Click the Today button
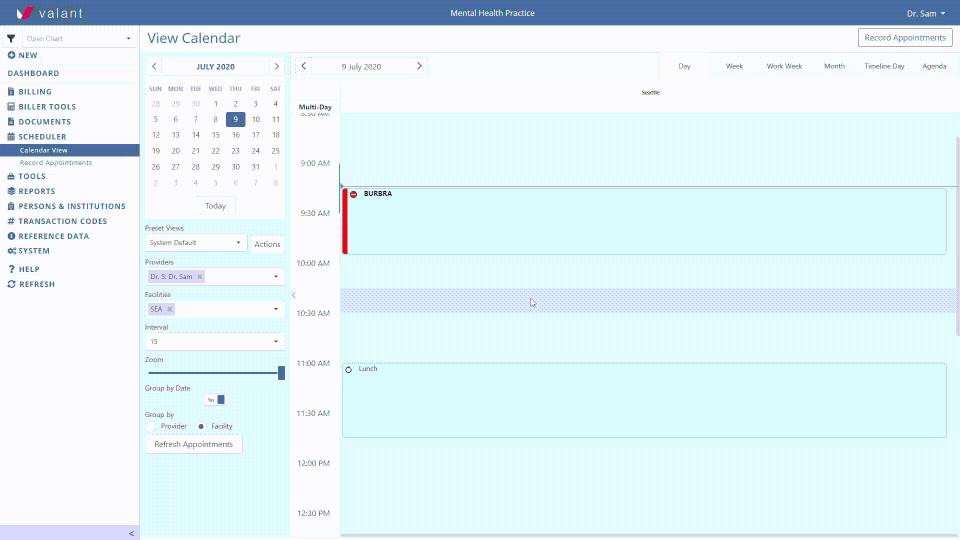The width and height of the screenshot is (960, 540). [216, 206]
